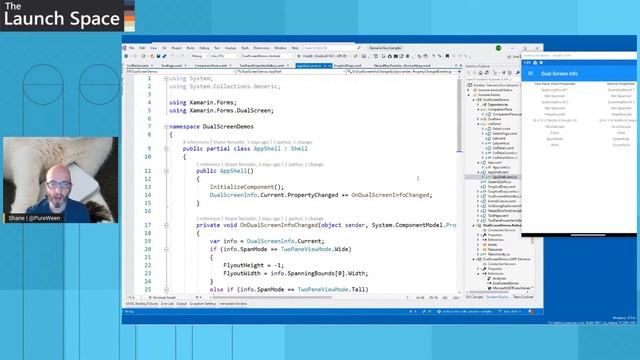Open the Debug menu
The image size is (640, 360).
pos(204,48)
